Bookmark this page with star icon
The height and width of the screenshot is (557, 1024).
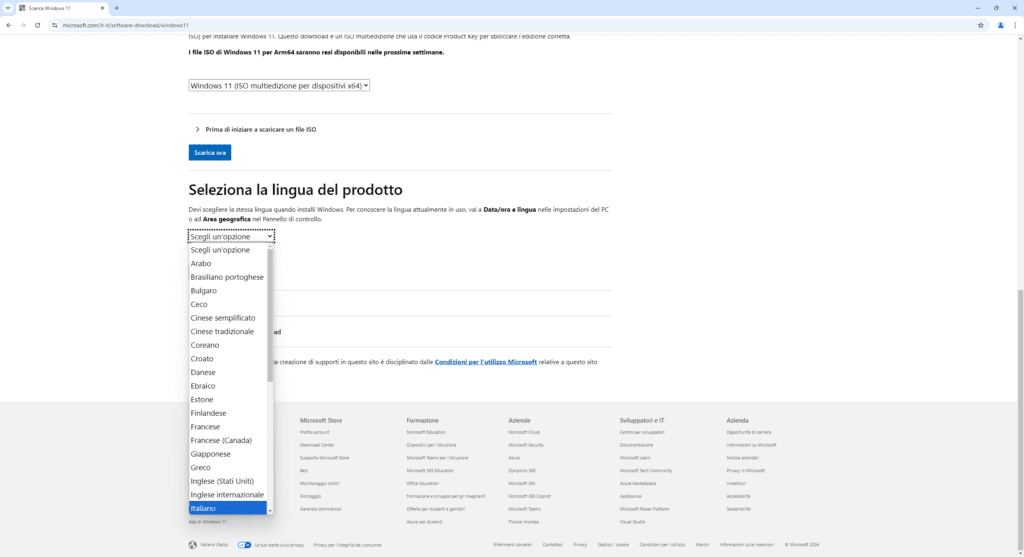980,25
